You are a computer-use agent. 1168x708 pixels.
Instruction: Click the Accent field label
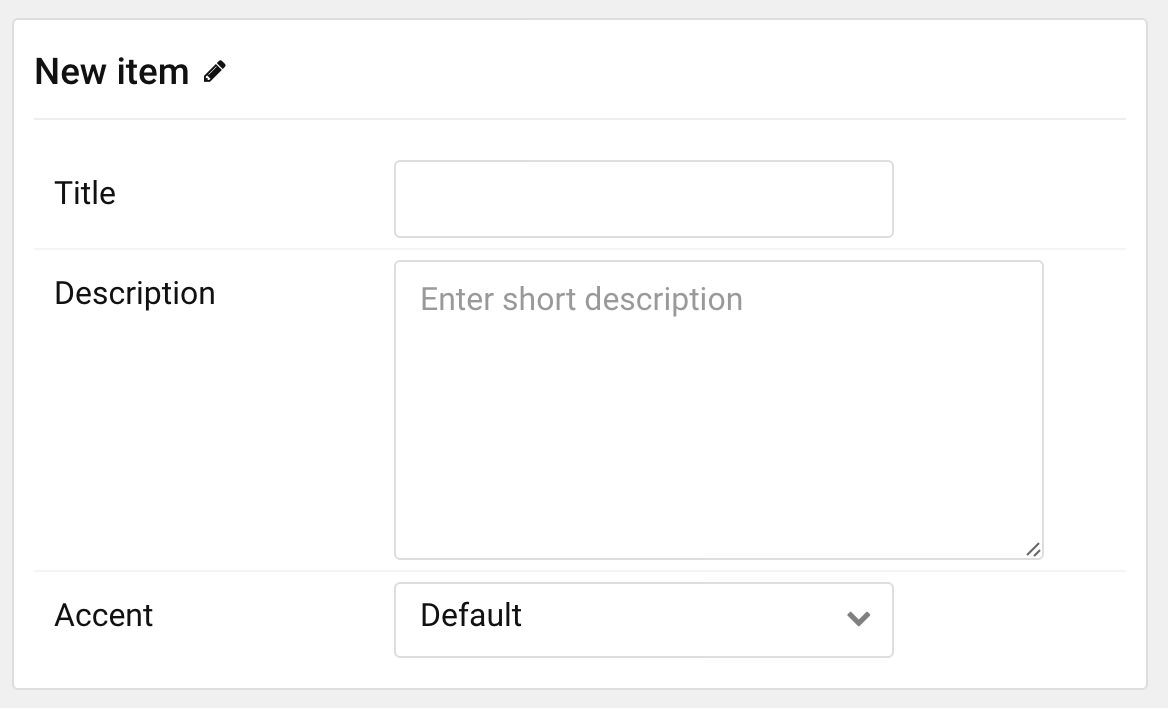click(104, 616)
